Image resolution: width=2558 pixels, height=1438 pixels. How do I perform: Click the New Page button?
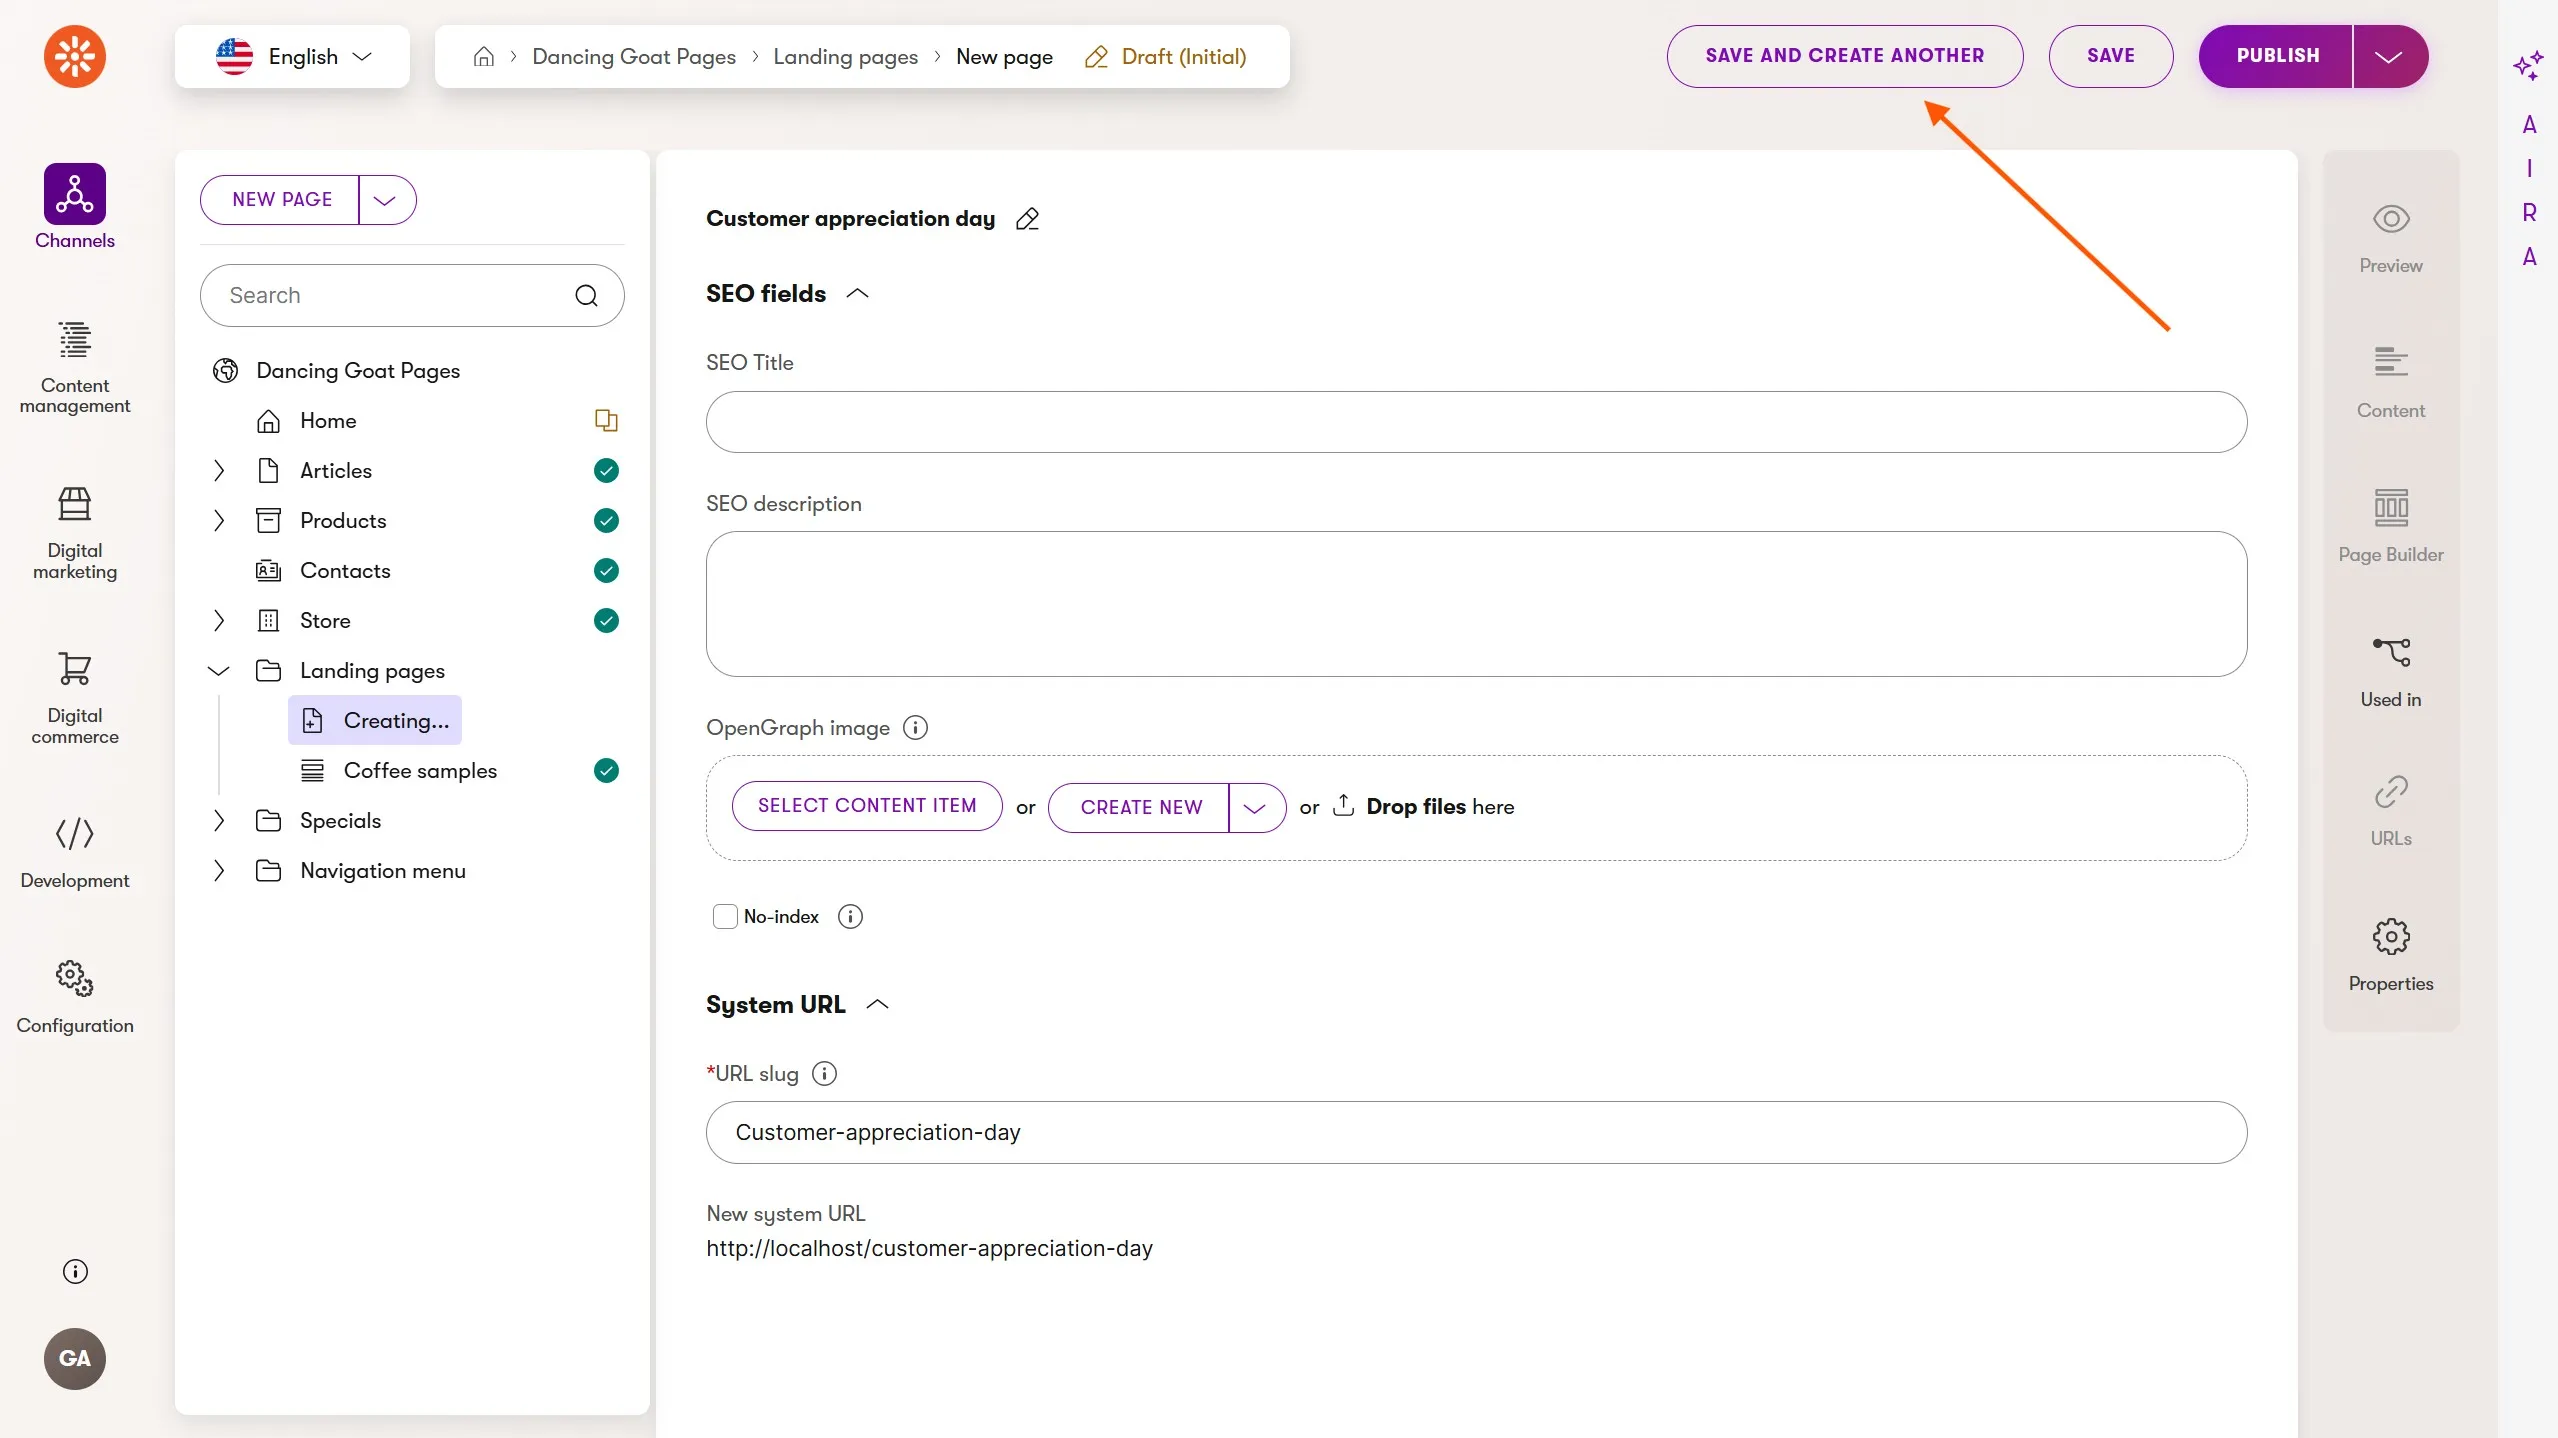pyautogui.click(x=281, y=200)
